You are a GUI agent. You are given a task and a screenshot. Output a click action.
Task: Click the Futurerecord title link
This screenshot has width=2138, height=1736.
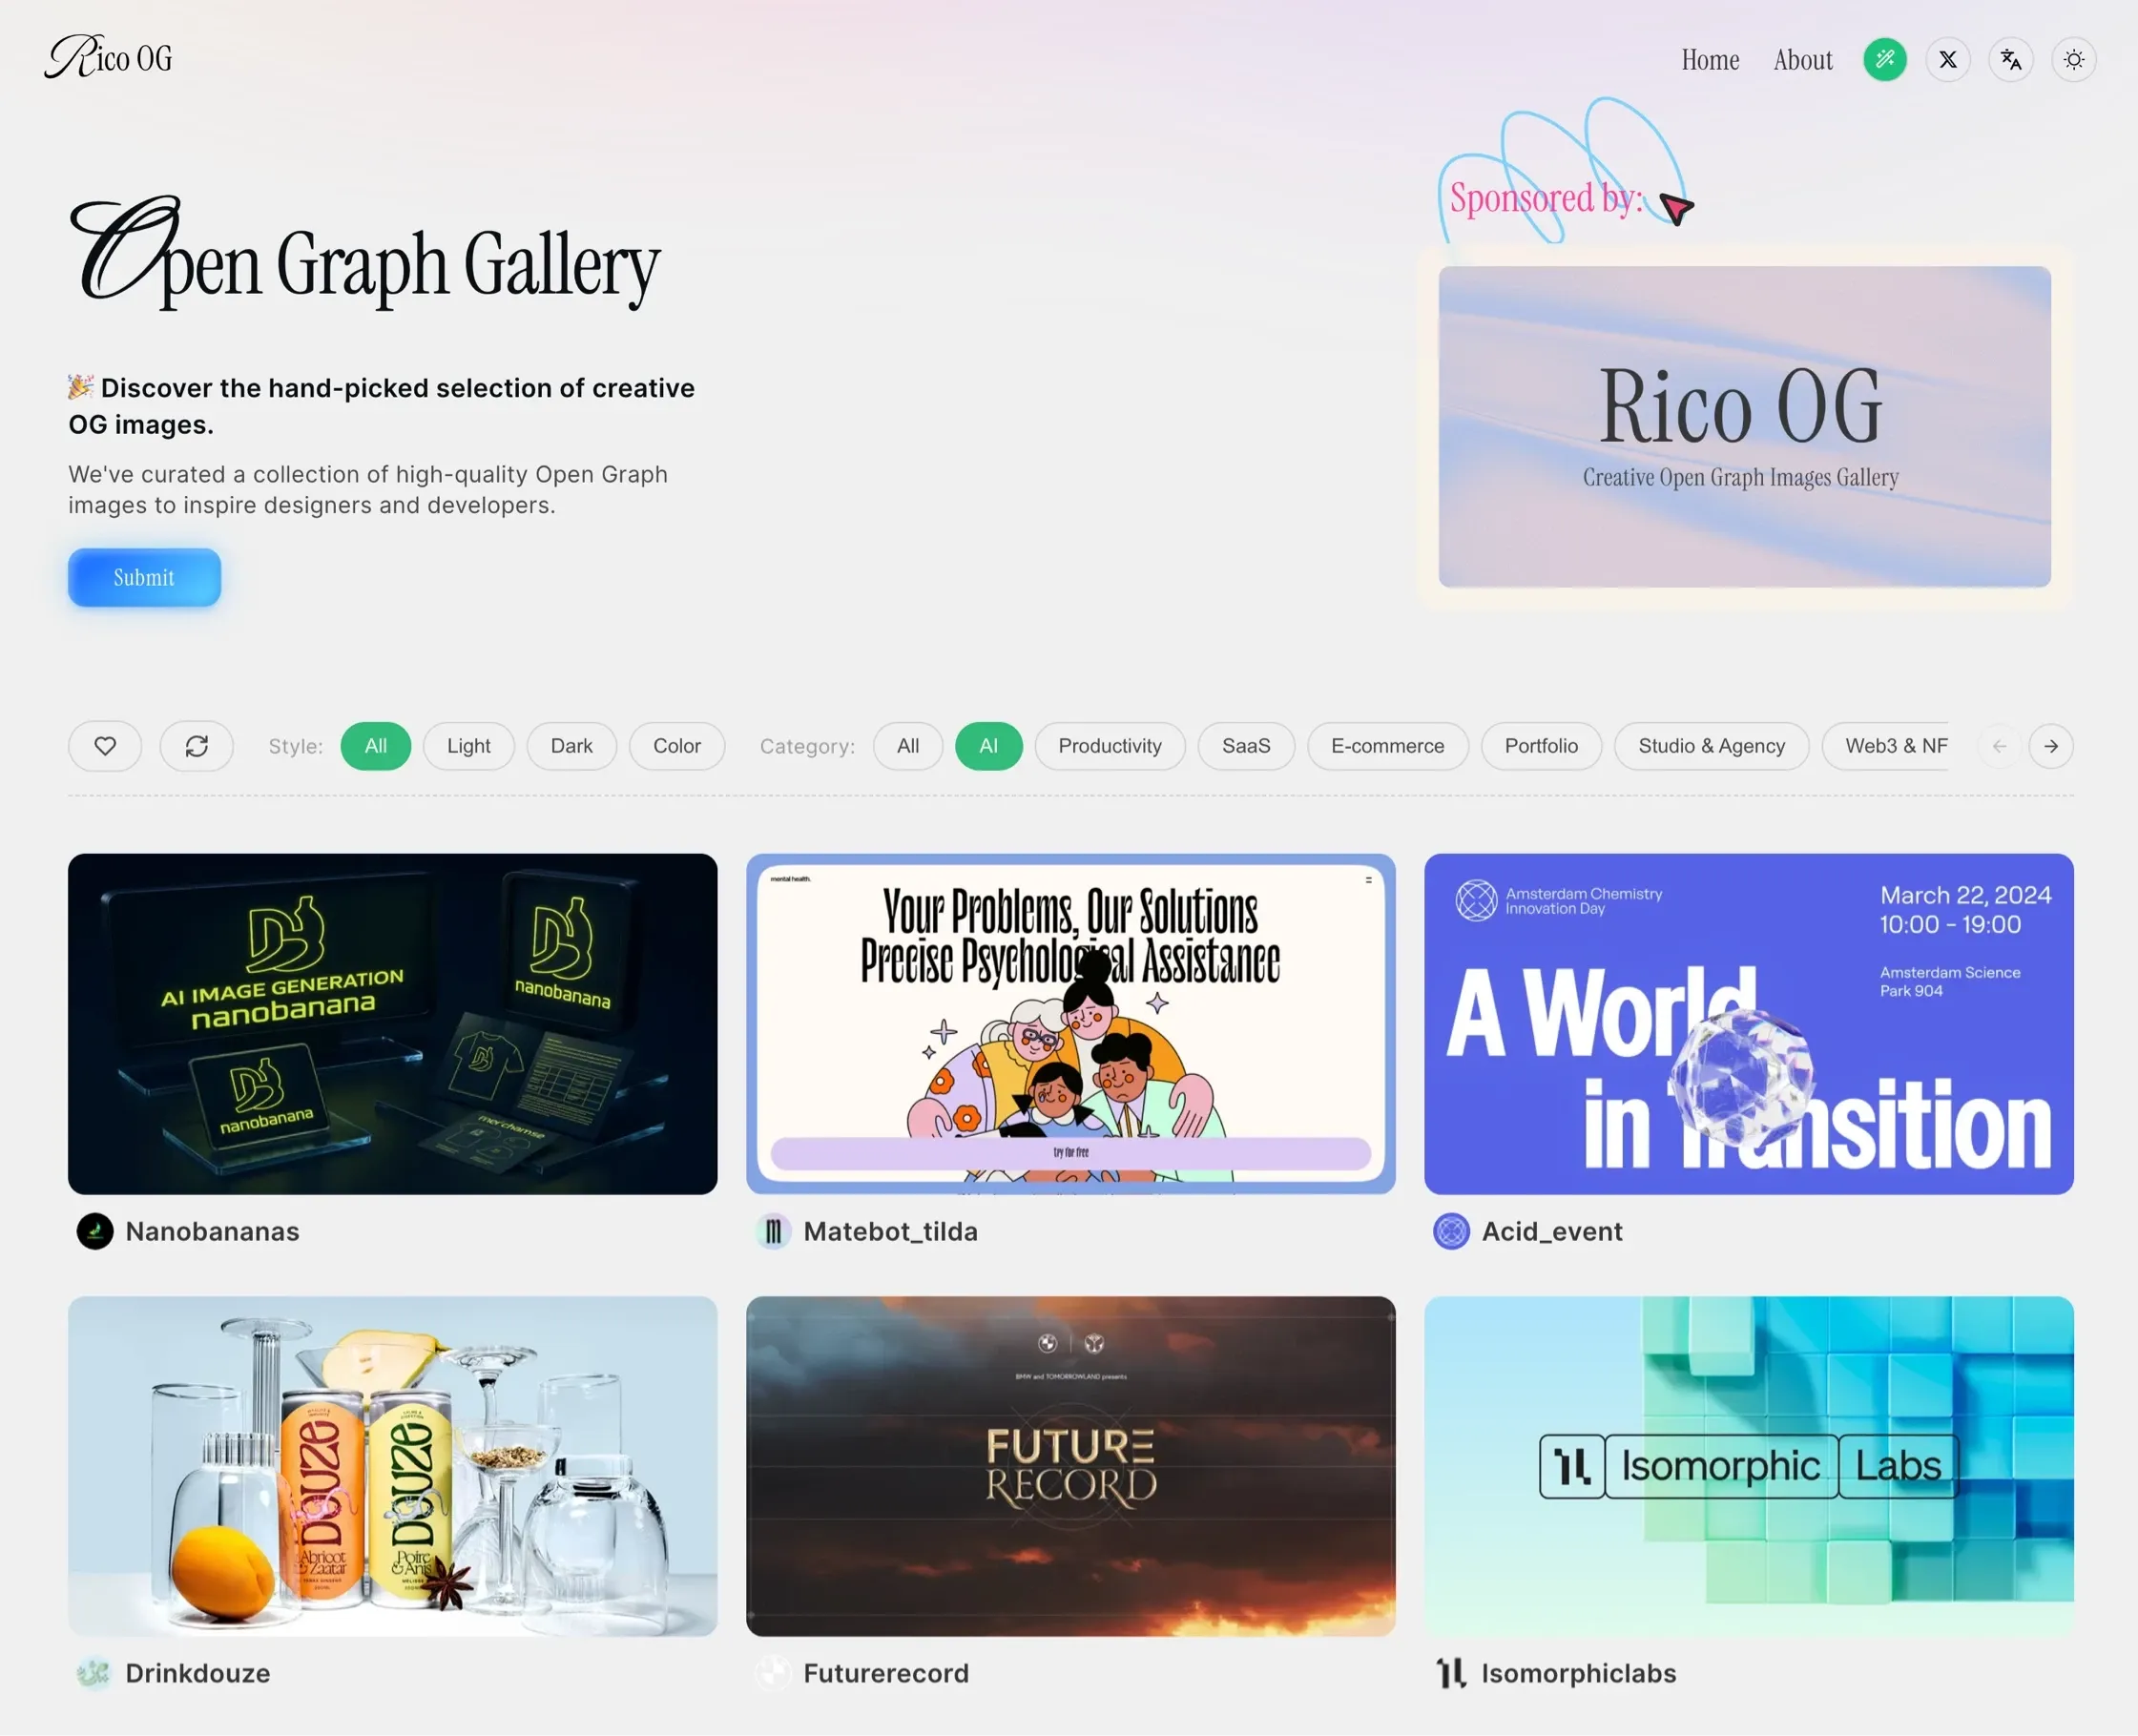886,1673
